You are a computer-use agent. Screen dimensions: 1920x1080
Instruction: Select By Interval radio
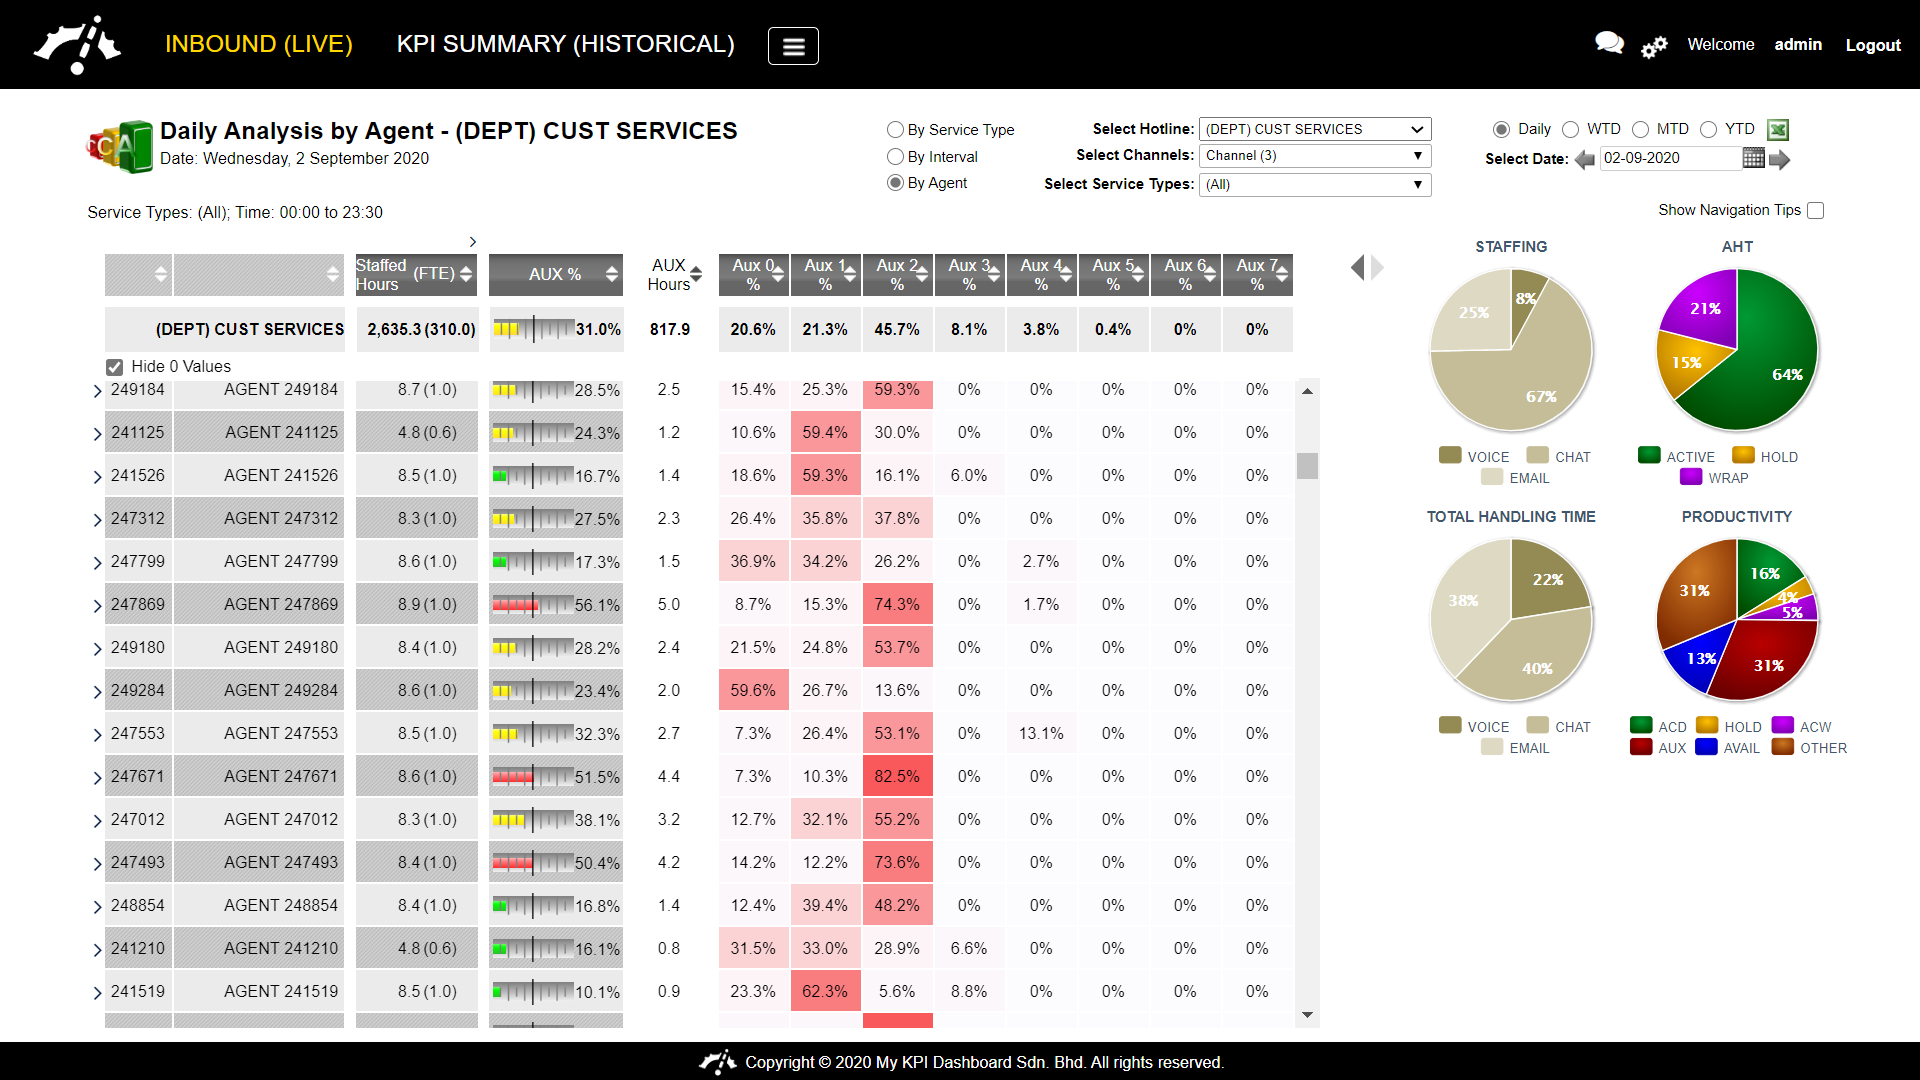coord(895,157)
